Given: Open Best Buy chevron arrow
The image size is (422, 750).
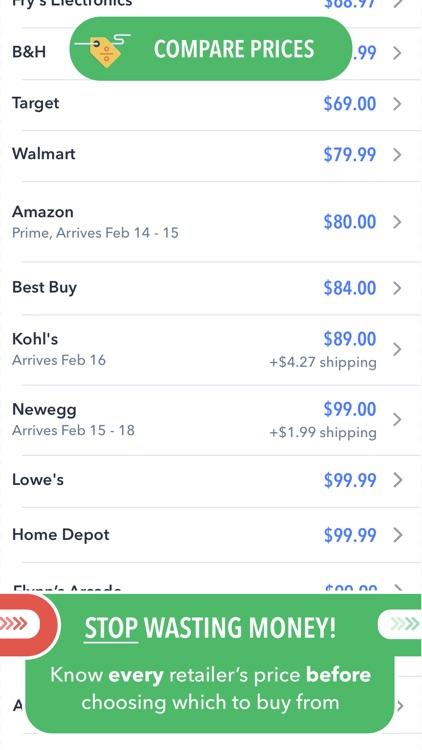Looking at the screenshot, I should (x=397, y=288).
